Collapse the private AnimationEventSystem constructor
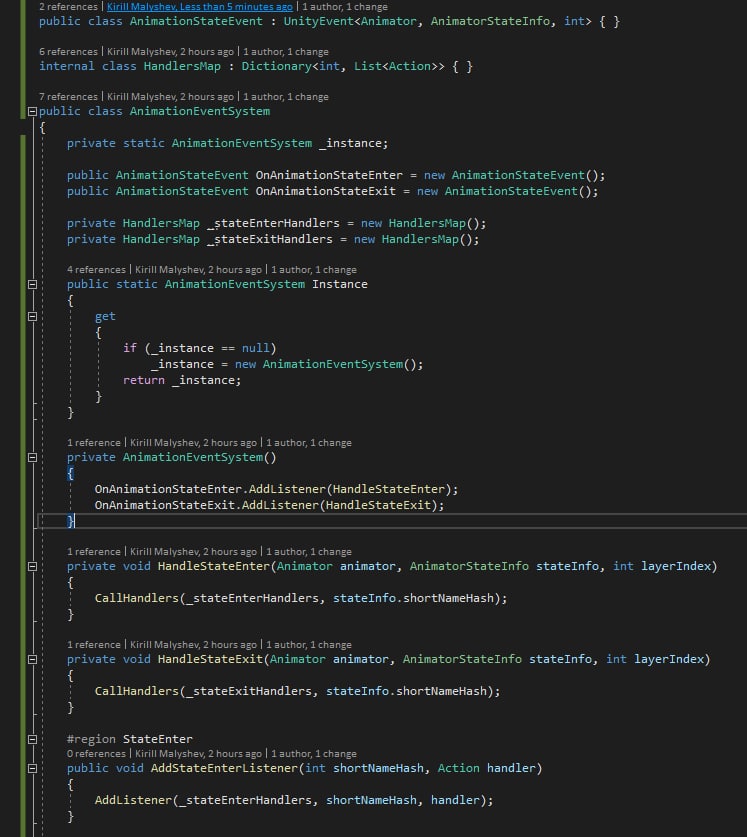Image resolution: width=747 pixels, height=837 pixels. click(x=32, y=457)
